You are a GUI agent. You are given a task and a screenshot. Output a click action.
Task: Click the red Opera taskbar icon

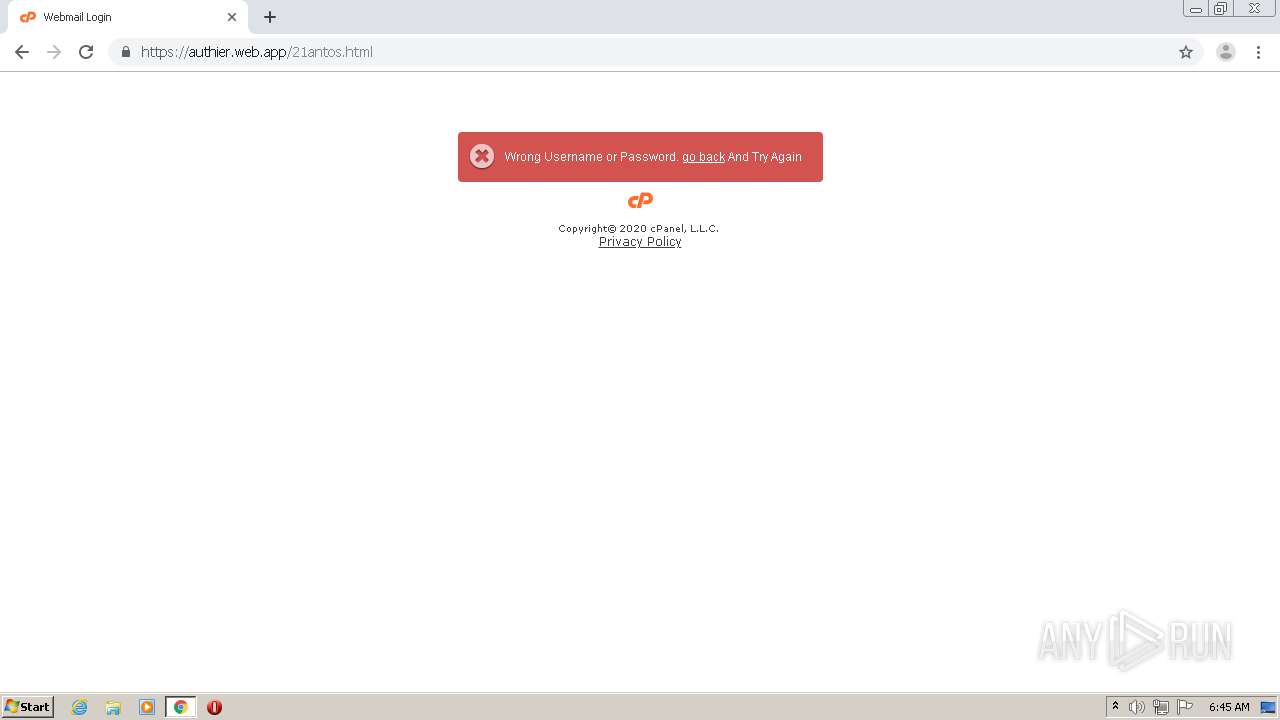click(214, 707)
